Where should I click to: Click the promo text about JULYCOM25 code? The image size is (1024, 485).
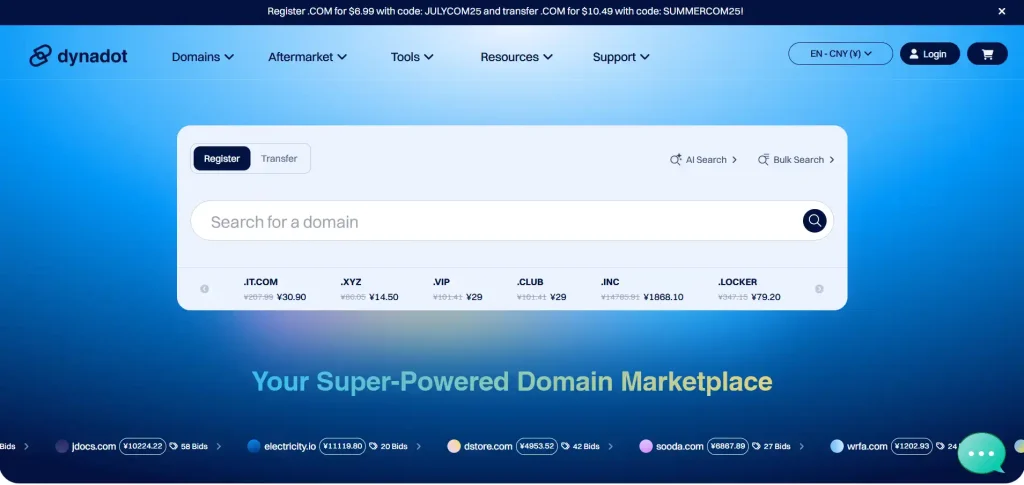(x=505, y=11)
